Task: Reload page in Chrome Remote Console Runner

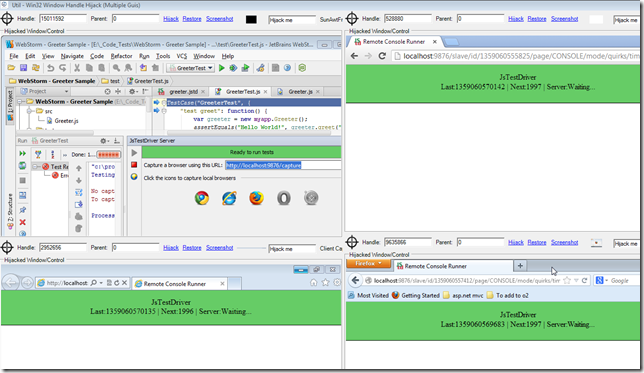Action: [382, 56]
